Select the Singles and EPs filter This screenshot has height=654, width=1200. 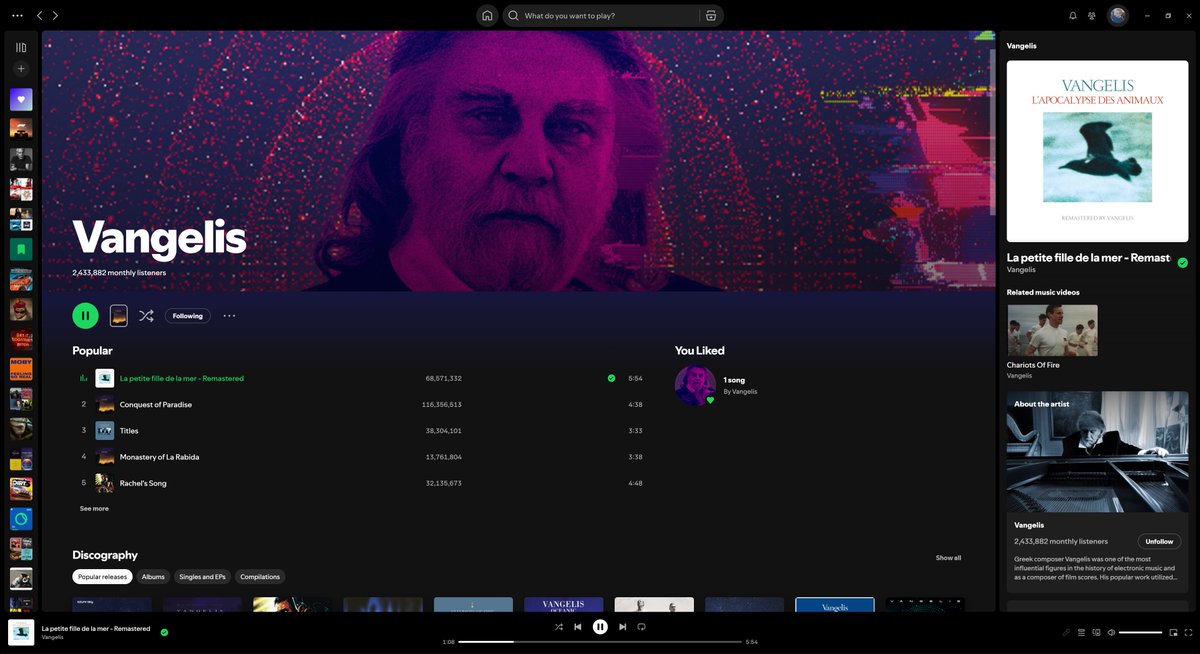[x=202, y=577]
